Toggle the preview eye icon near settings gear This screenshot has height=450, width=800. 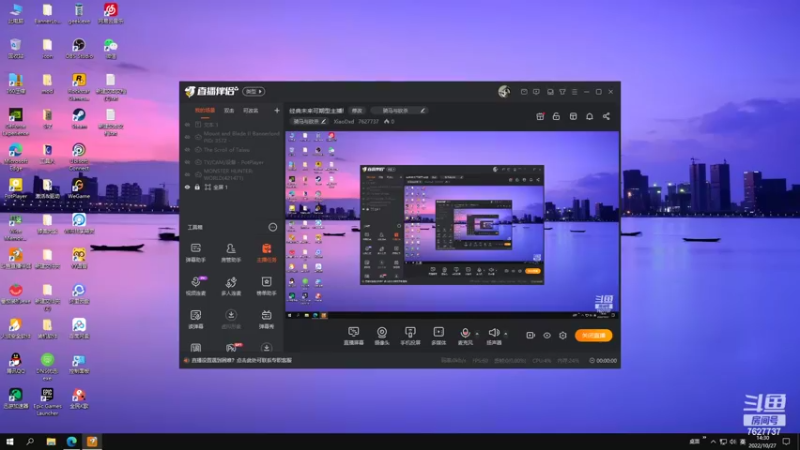(x=547, y=335)
